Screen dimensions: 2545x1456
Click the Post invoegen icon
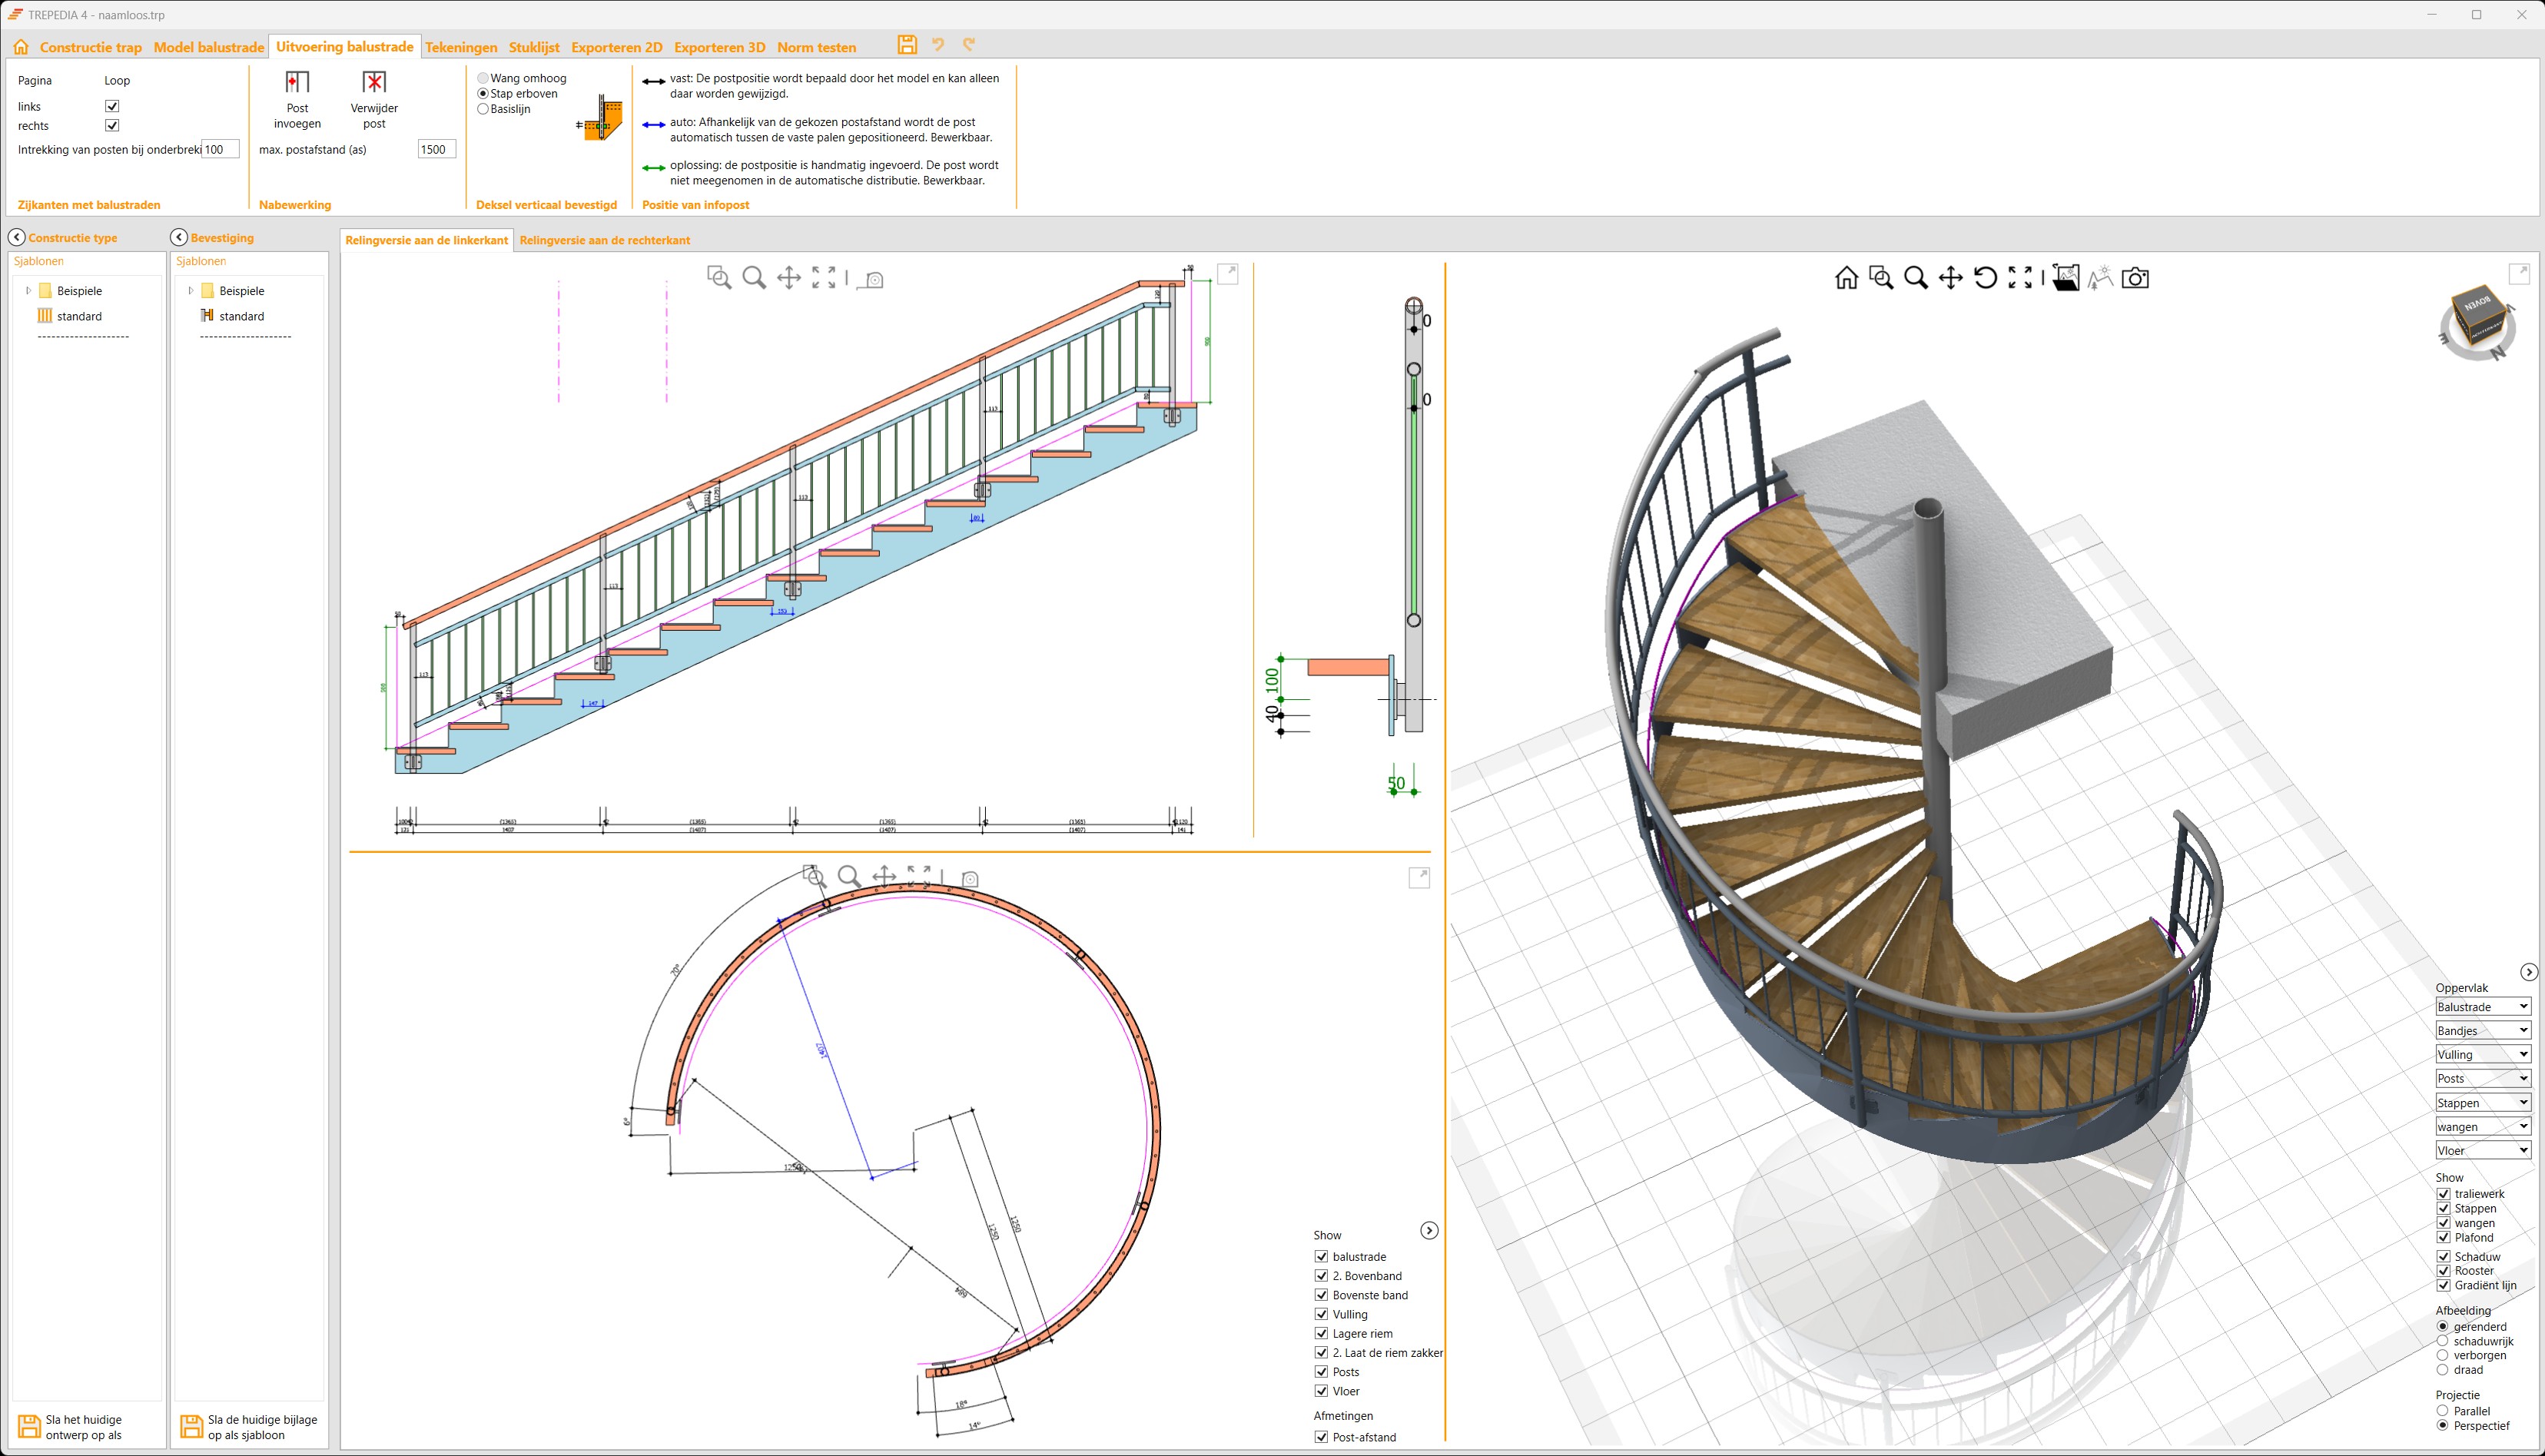pos(297,82)
